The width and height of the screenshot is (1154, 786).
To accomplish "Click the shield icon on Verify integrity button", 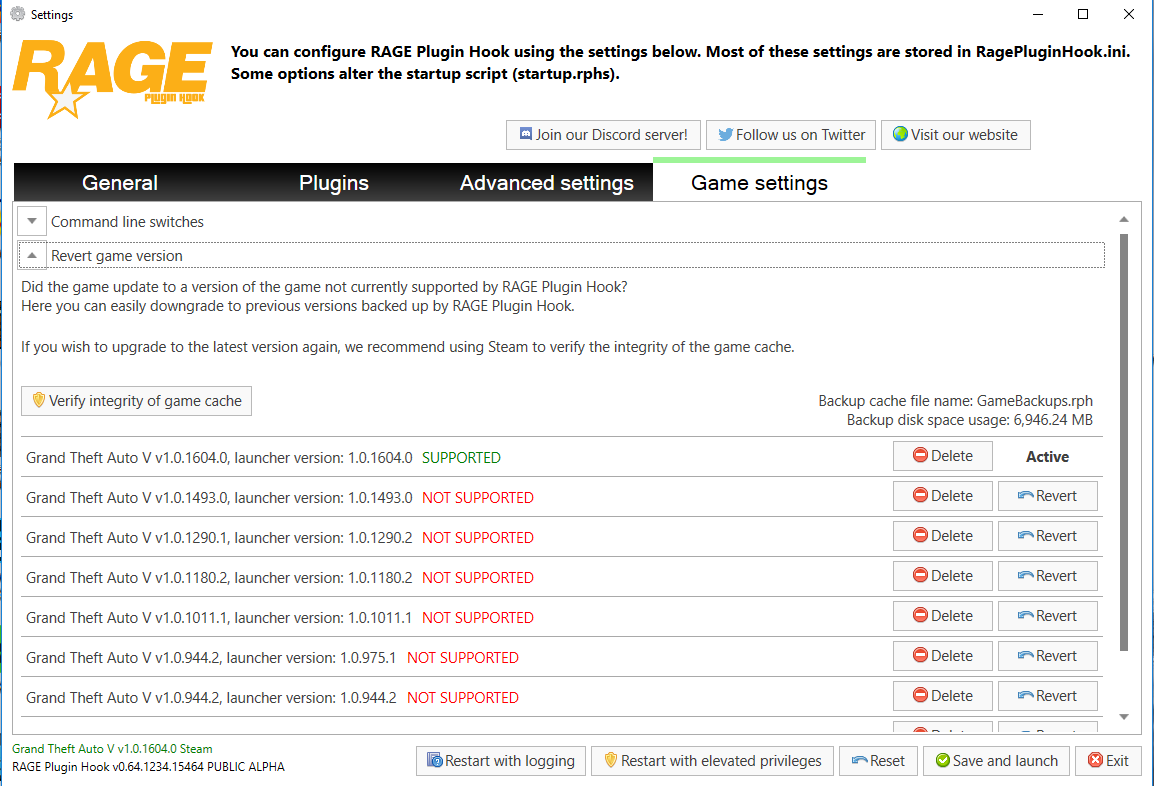I will coord(39,400).
